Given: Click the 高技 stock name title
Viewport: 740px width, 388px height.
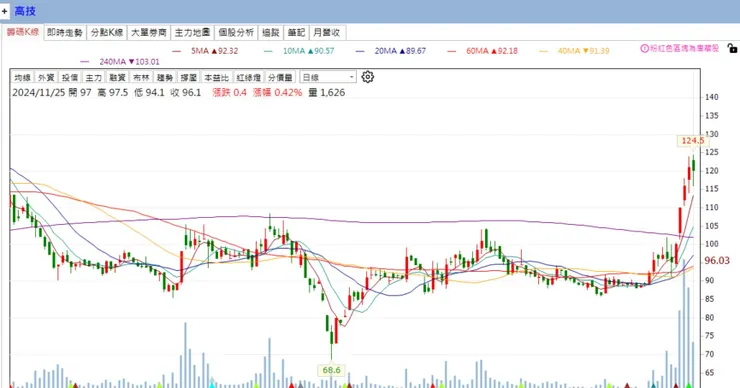Looking at the screenshot, I should [x=25, y=11].
